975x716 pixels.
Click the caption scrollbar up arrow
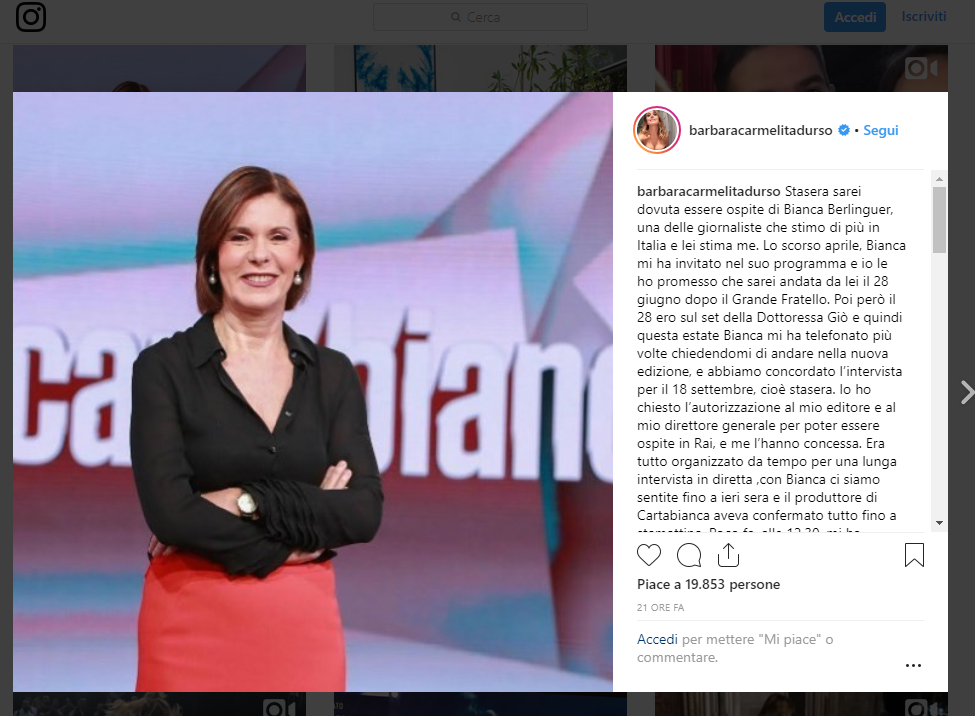click(939, 179)
